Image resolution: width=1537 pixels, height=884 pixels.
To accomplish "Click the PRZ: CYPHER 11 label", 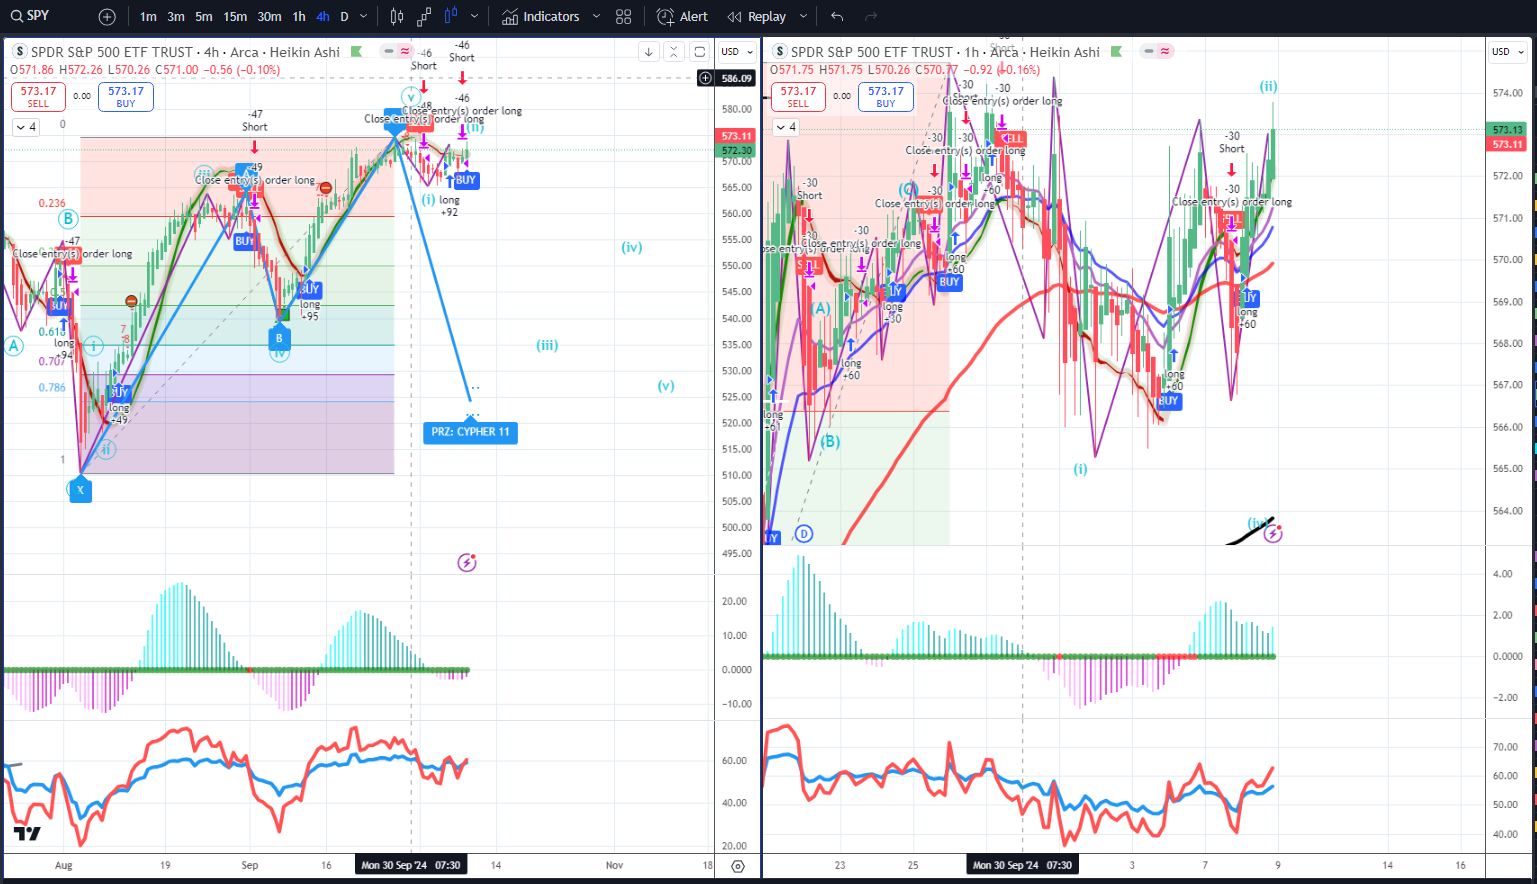I will coord(470,432).
